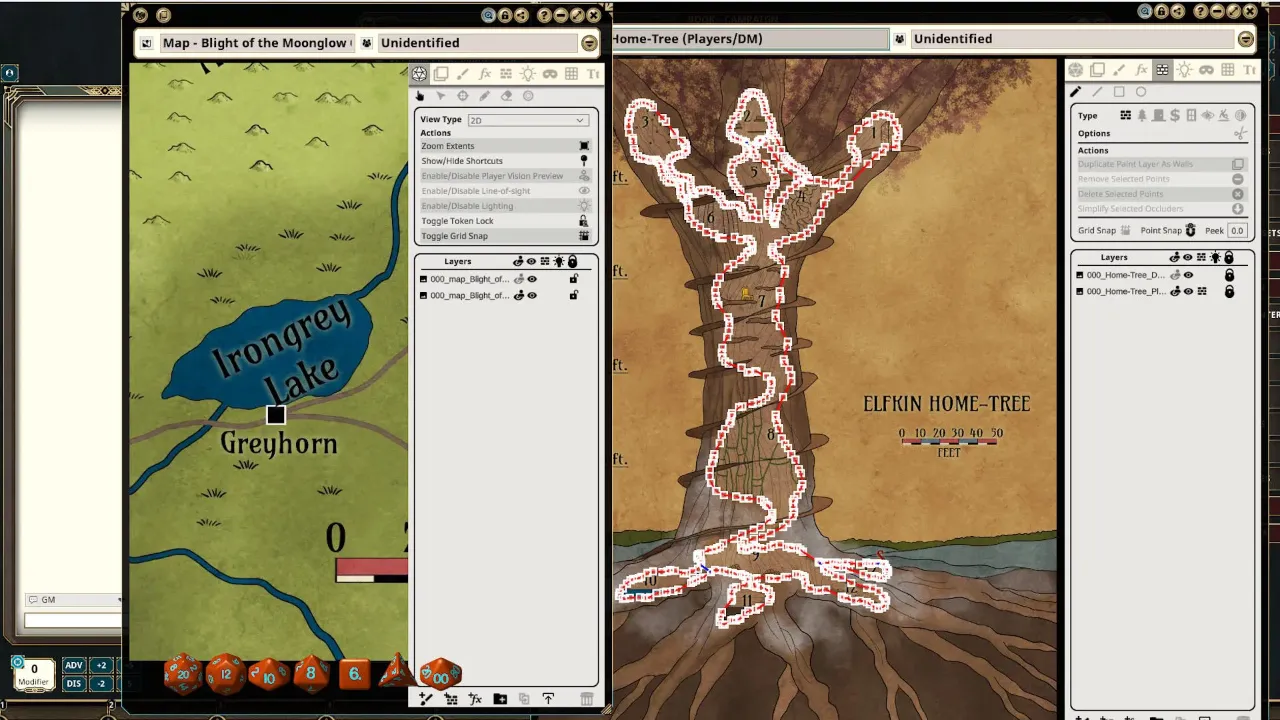Open the left map Unidentified name menu button
Viewport: 1280px width, 720px height.
[589, 43]
